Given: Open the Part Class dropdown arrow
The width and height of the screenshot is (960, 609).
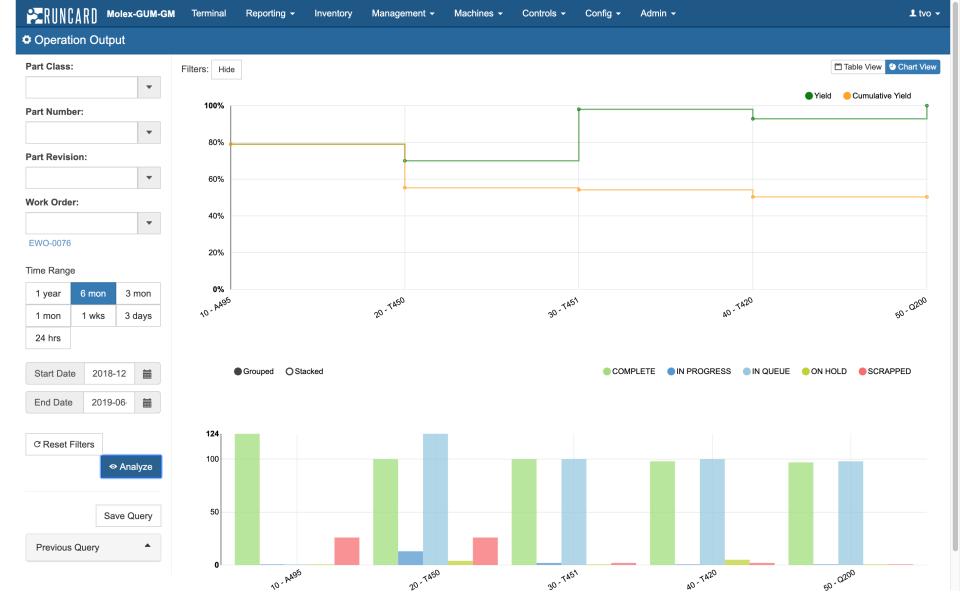Looking at the screenshot, I should [x=149, y=87].
